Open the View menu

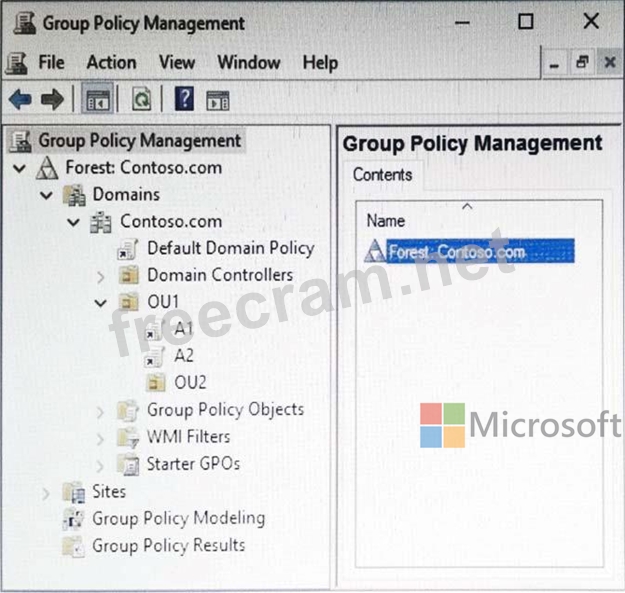click(x=177, y=63)
